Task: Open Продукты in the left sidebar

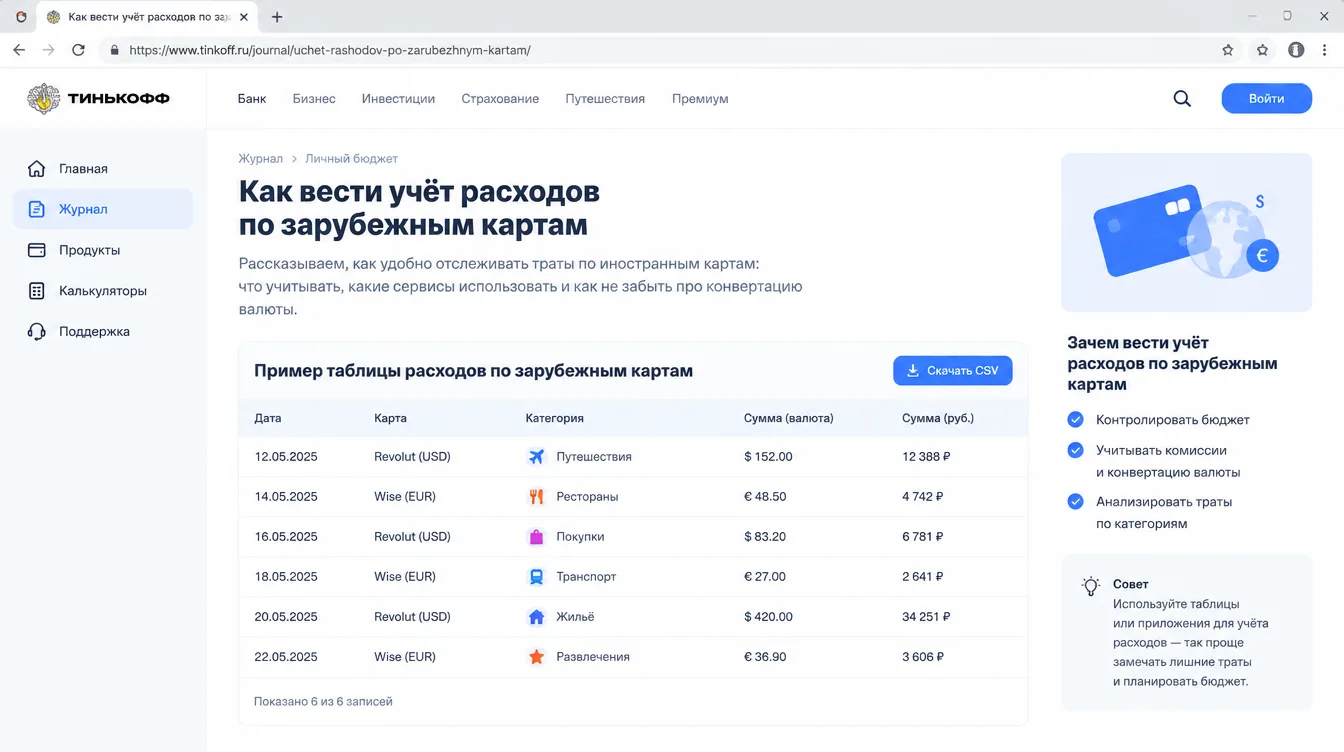Action: pyautogui.click(x=103, y=250)
